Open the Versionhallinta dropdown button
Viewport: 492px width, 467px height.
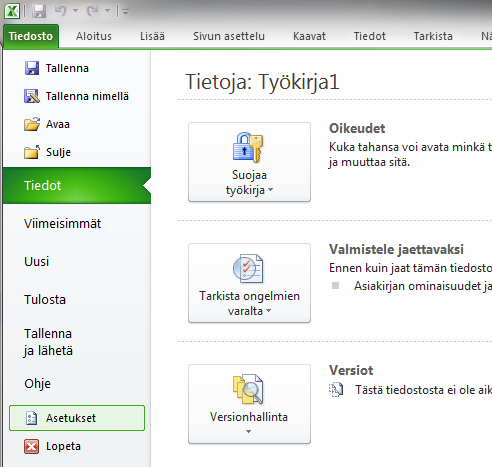click(249, 404)
